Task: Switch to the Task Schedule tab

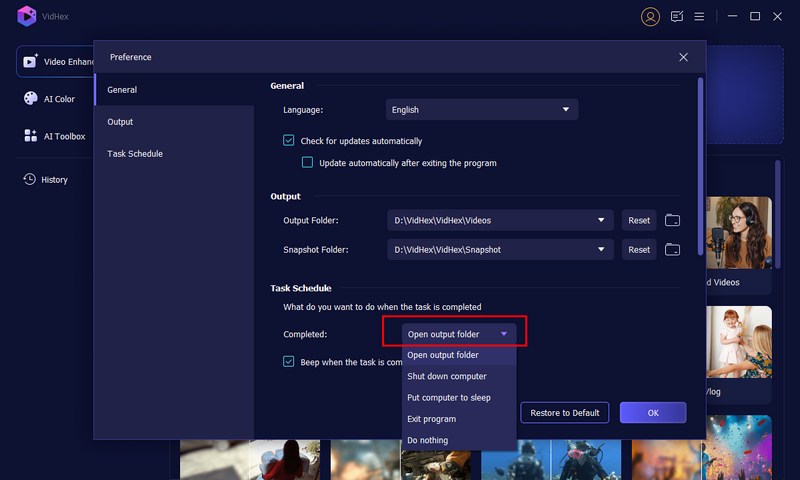Action: click(x=135, y=154)
